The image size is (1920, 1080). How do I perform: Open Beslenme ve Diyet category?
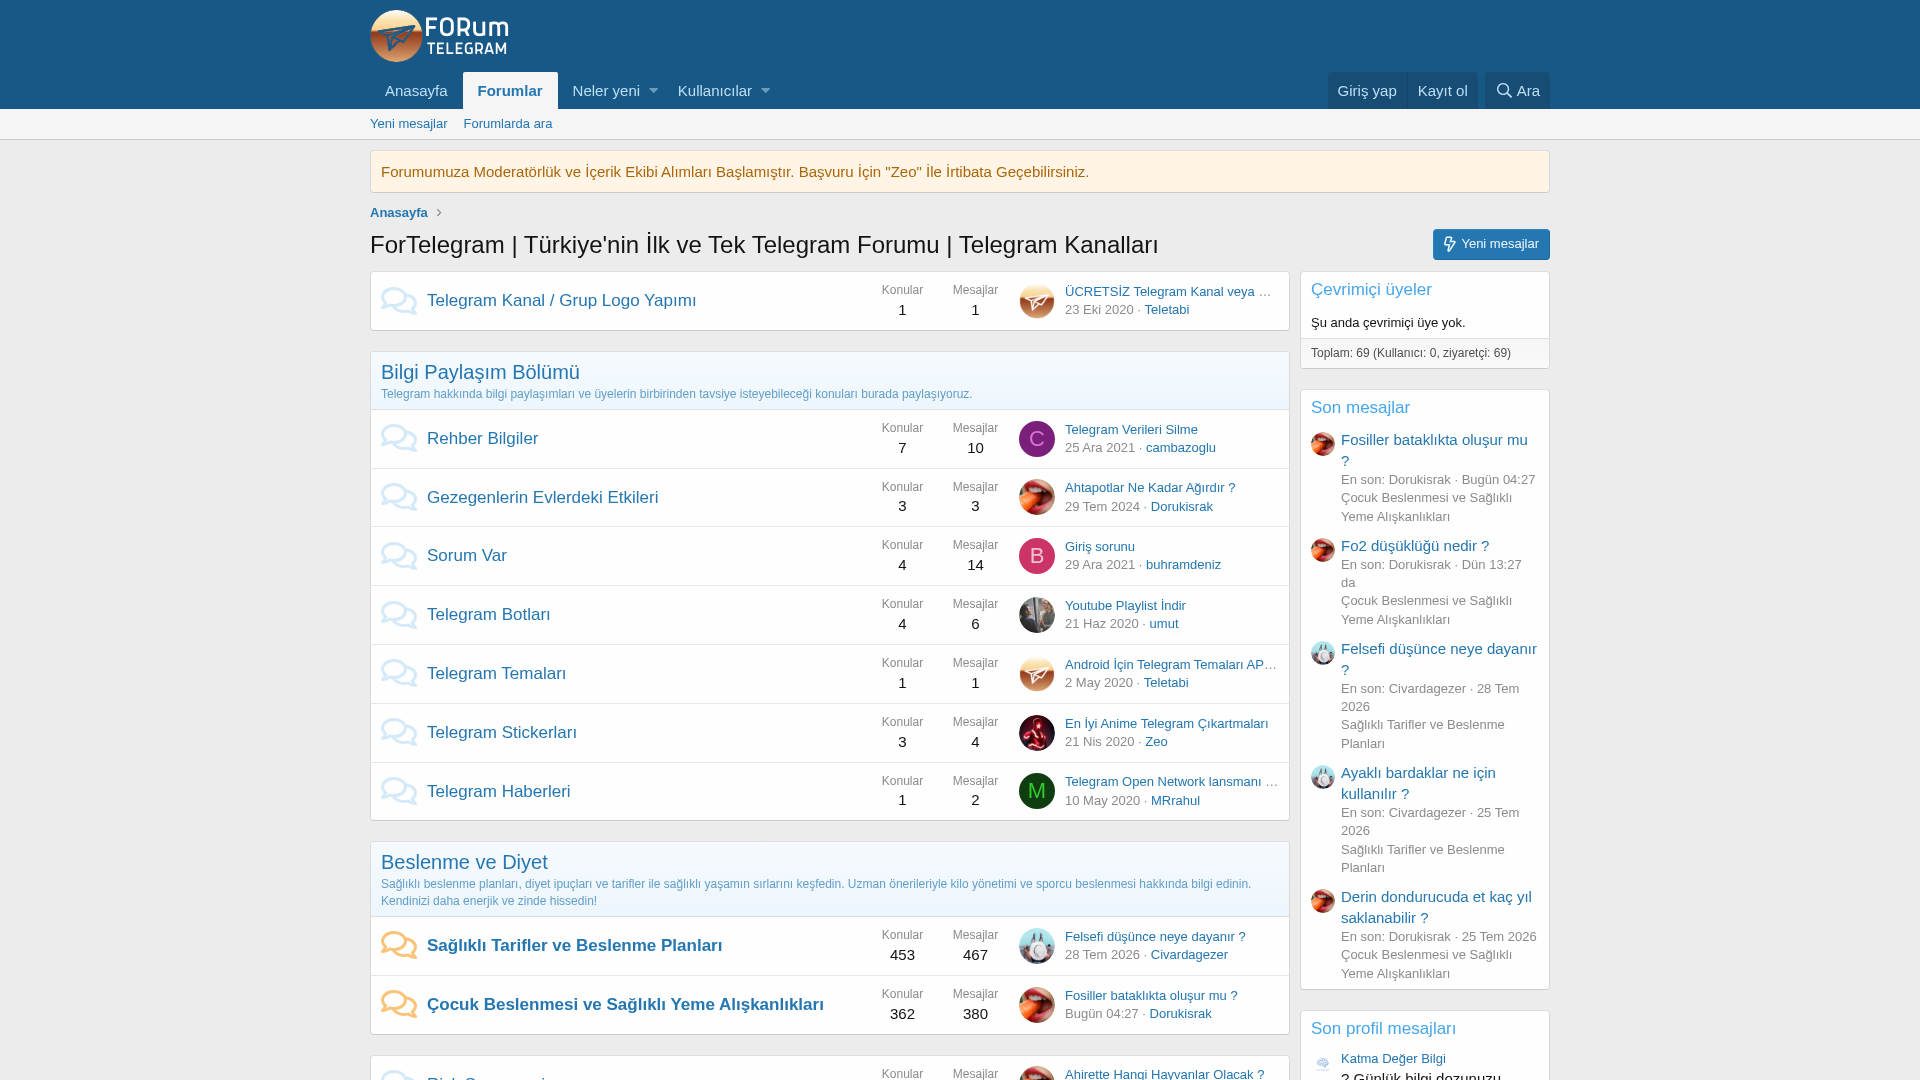464,862
